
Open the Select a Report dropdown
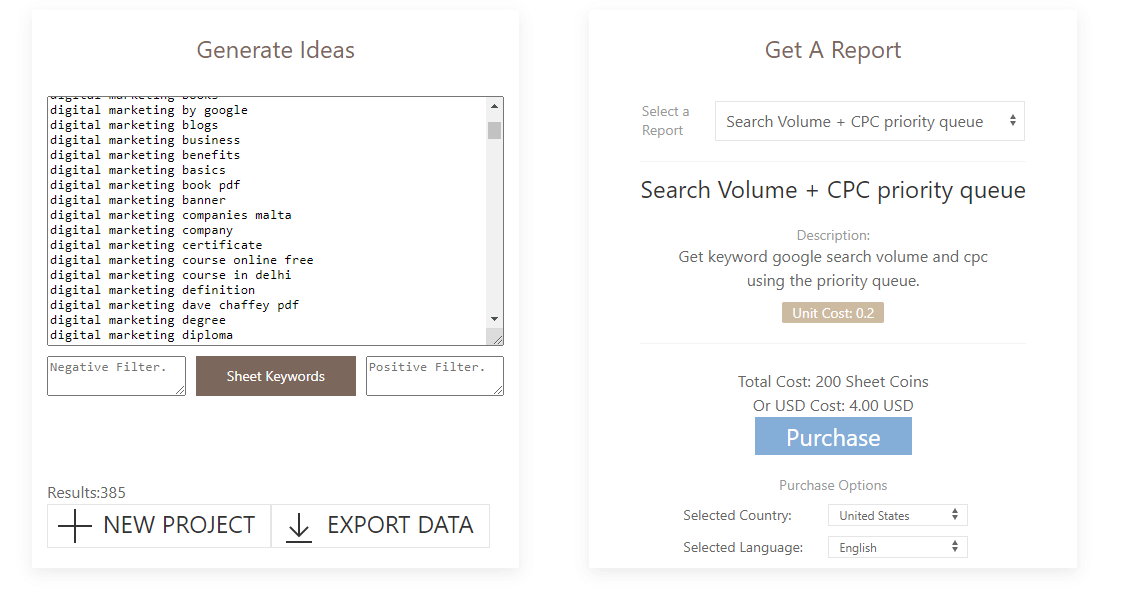coord(869,121)
